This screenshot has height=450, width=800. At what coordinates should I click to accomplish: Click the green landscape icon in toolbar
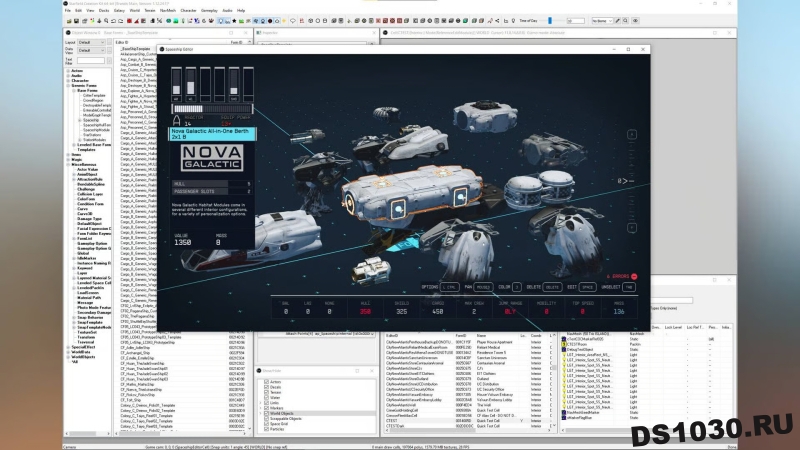[x=176, y=21]
